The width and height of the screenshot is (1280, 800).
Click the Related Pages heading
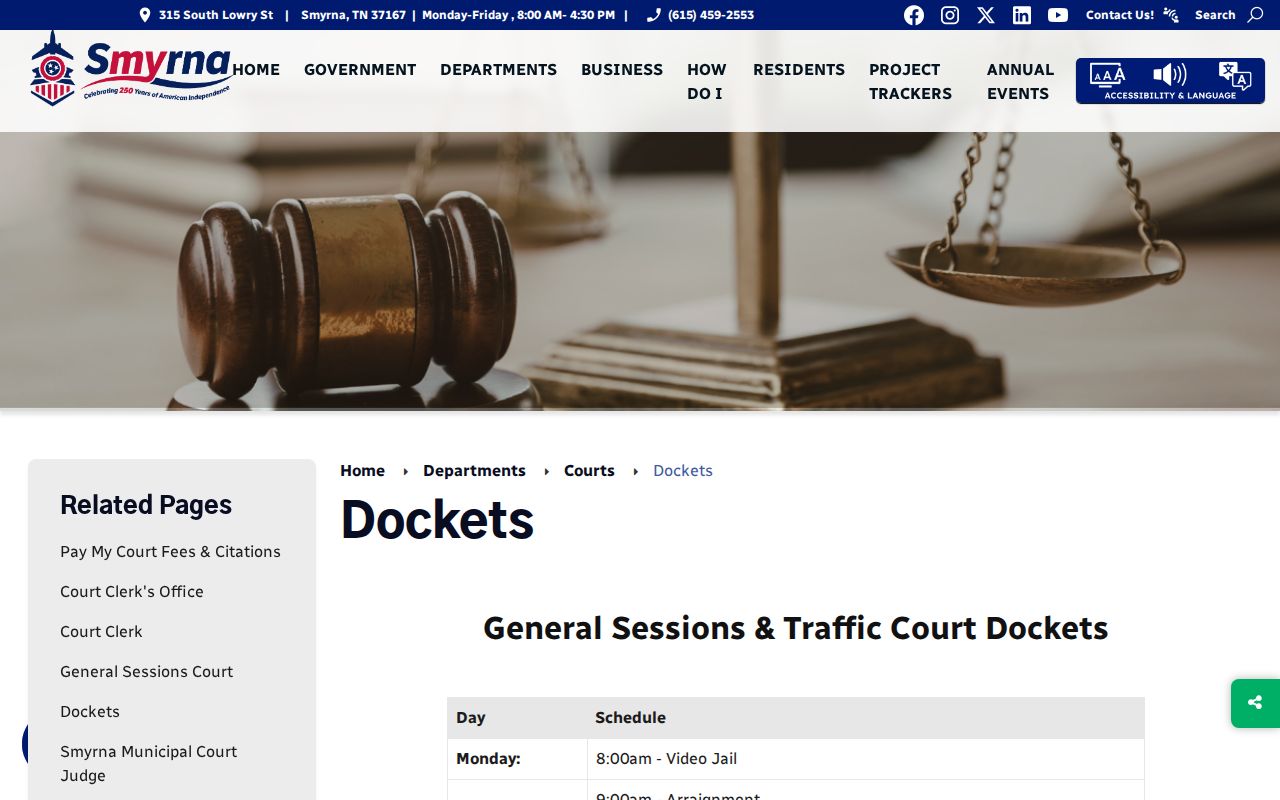click(146, 505)
